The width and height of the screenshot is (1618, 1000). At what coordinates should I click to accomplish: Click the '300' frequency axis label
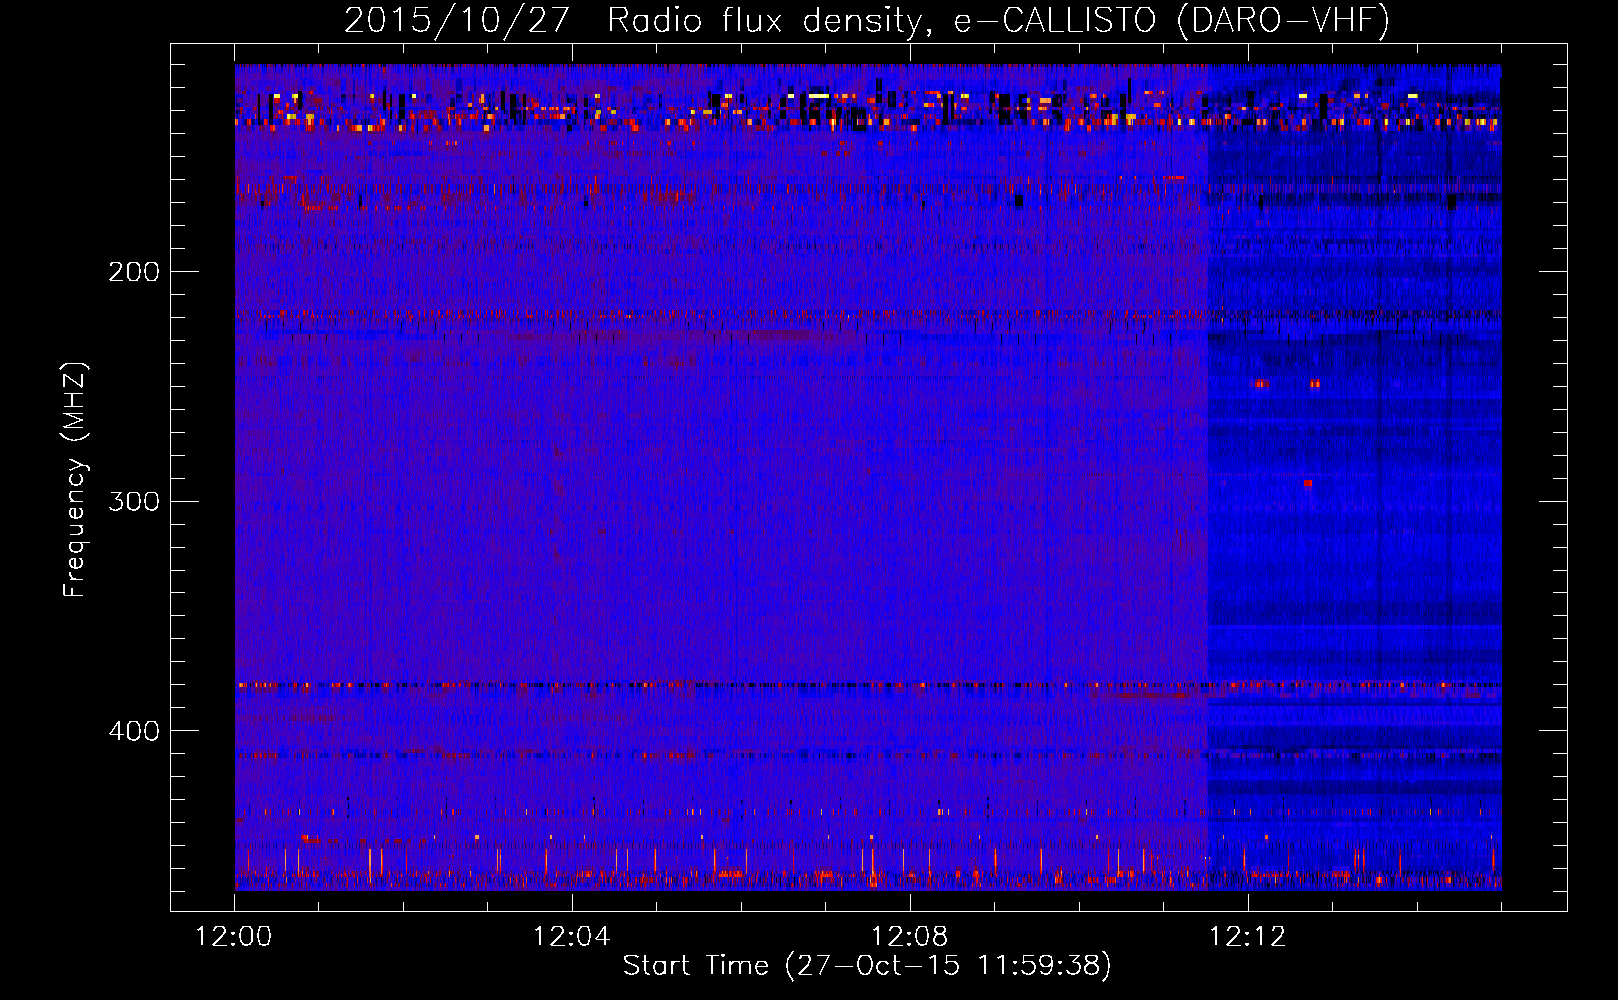(134, 501)
